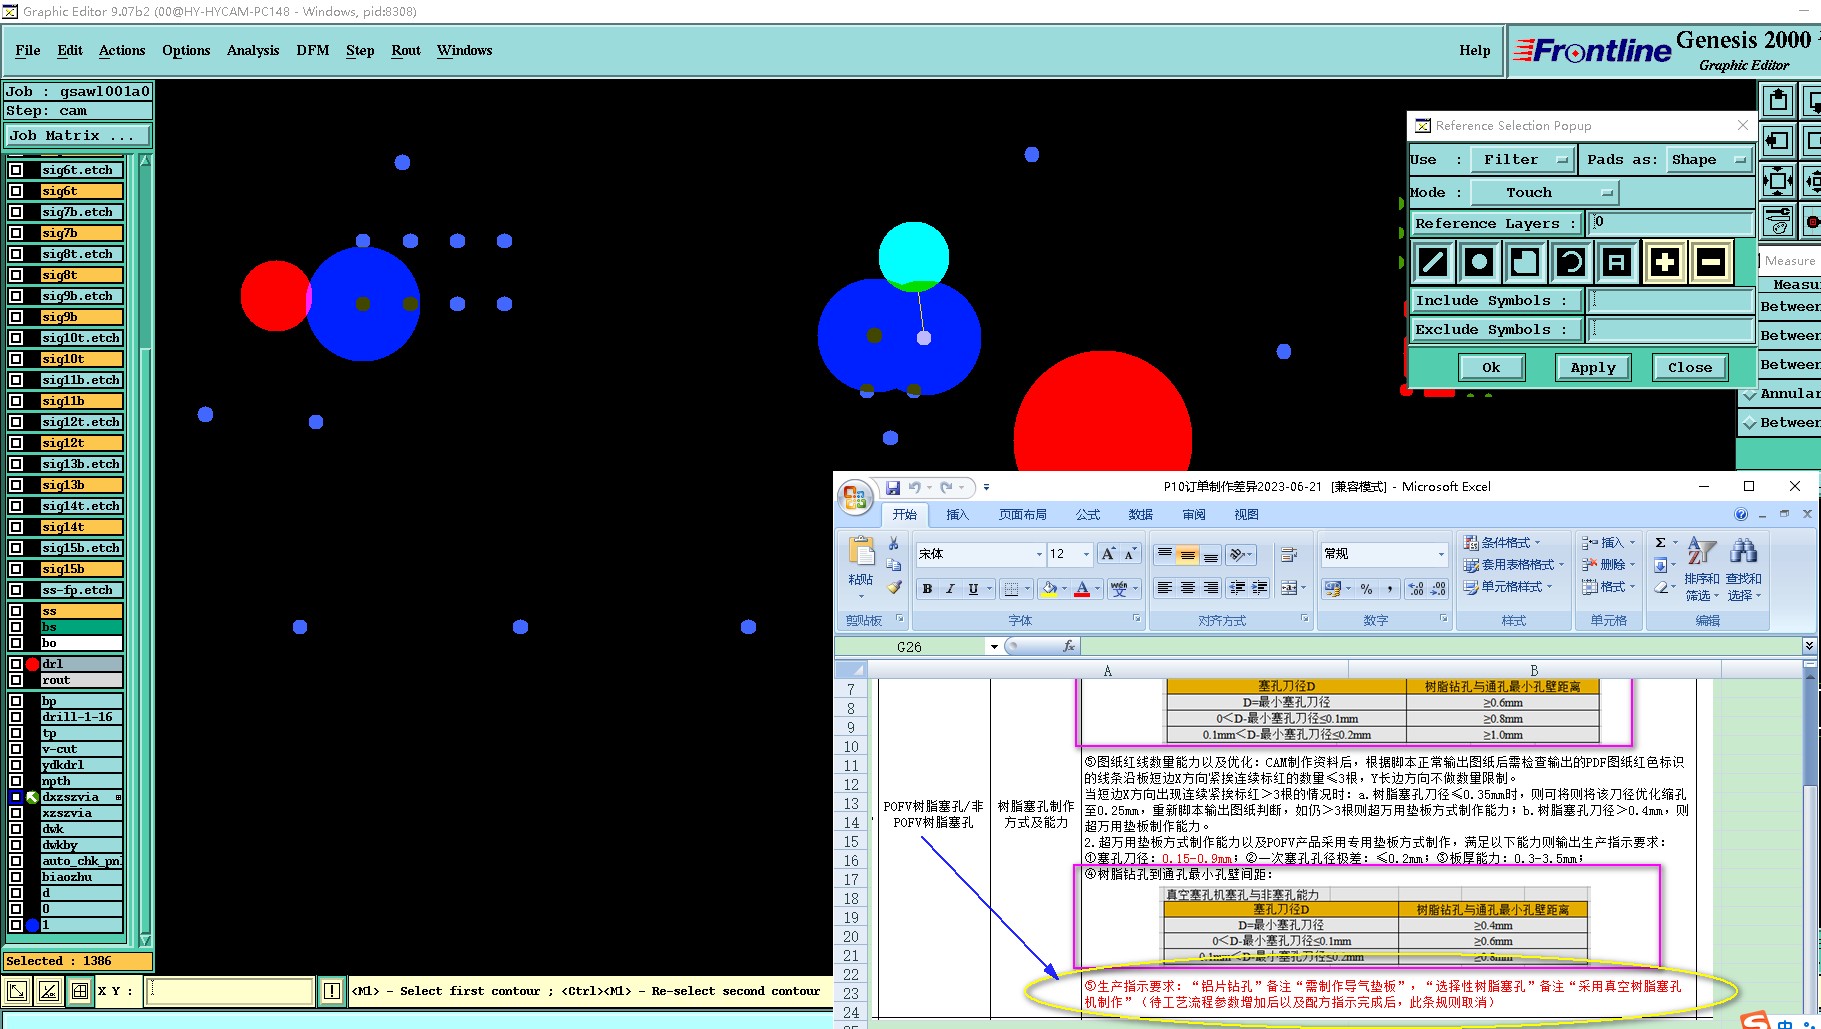Click Apply in Reference Selection Popup
This screenshot has height=1029, width=1821.
pos(1593,367)
